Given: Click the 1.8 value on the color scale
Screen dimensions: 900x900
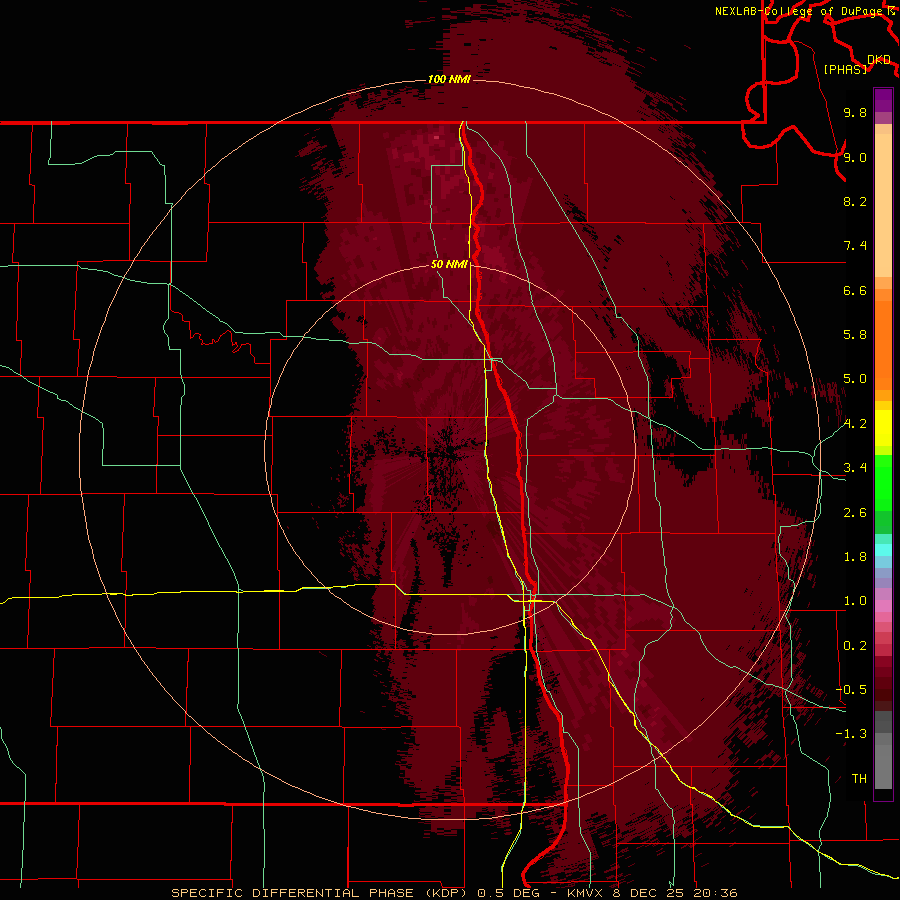Looking at the screenshot, I should 855,557.
